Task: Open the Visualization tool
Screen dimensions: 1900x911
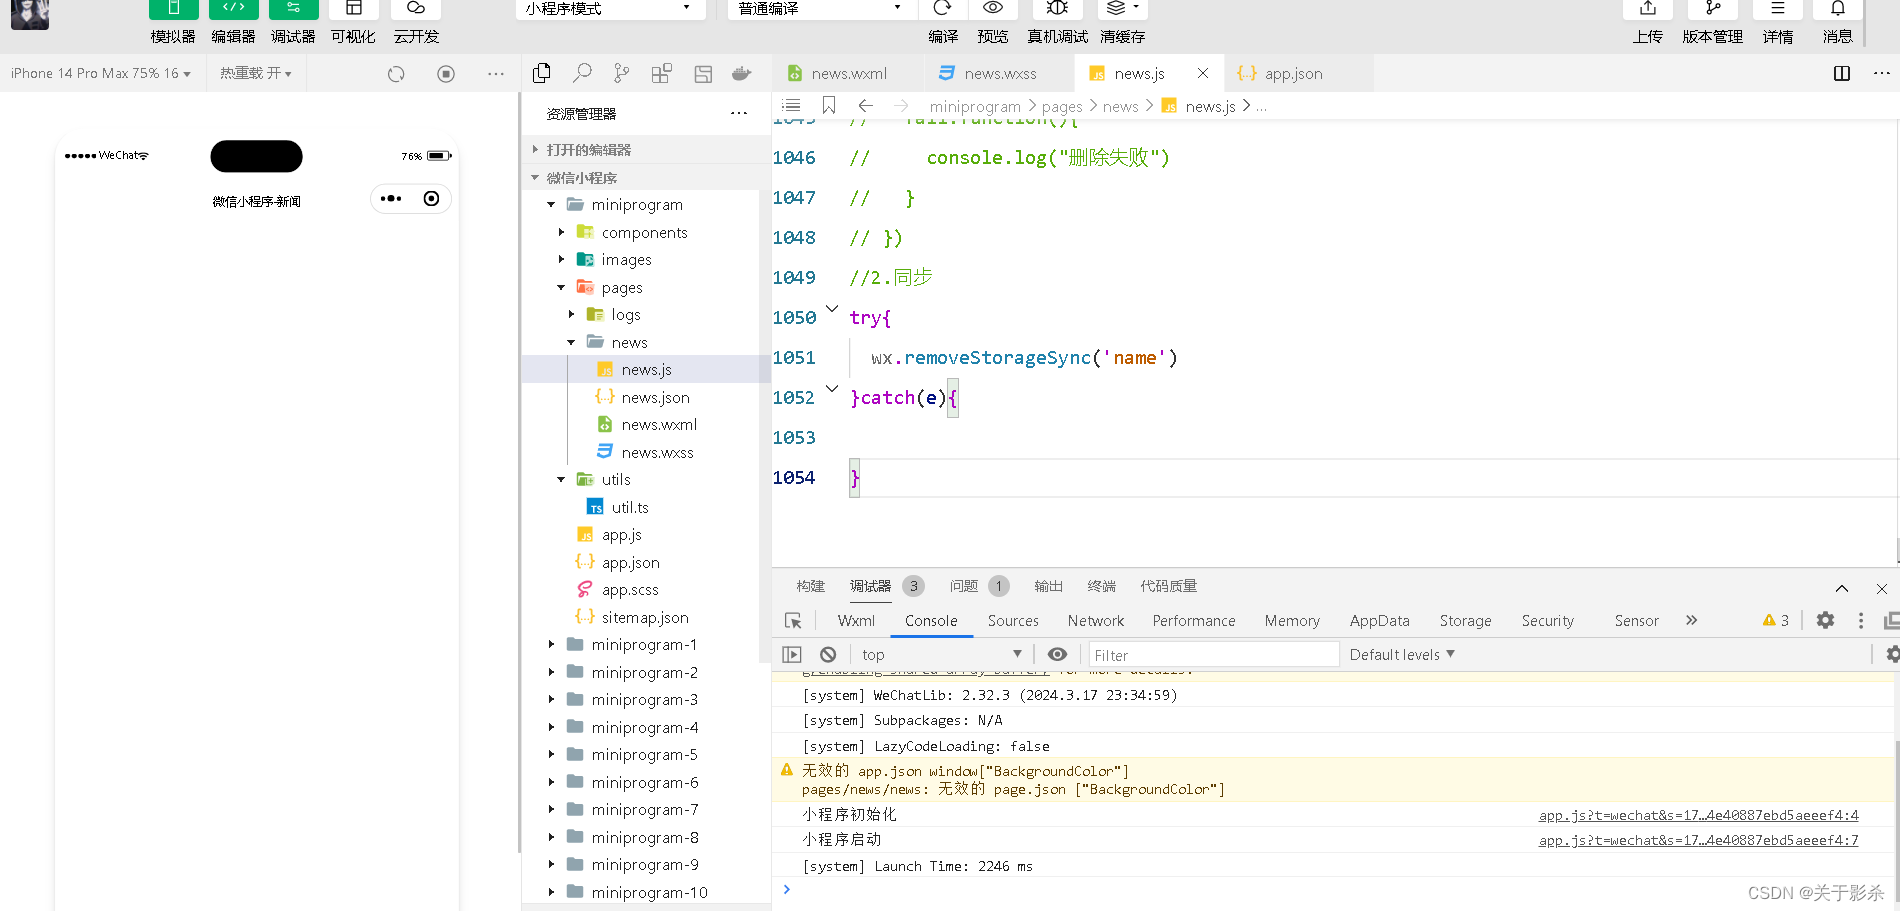Action: coord(353,9)
